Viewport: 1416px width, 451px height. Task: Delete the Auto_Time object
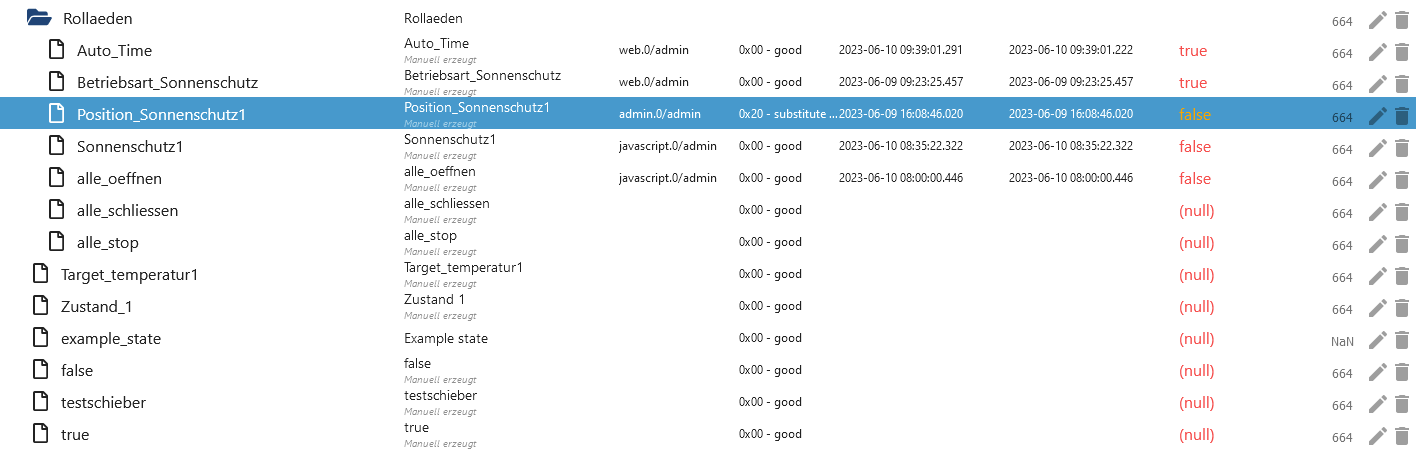click(x=1401, y=51)
